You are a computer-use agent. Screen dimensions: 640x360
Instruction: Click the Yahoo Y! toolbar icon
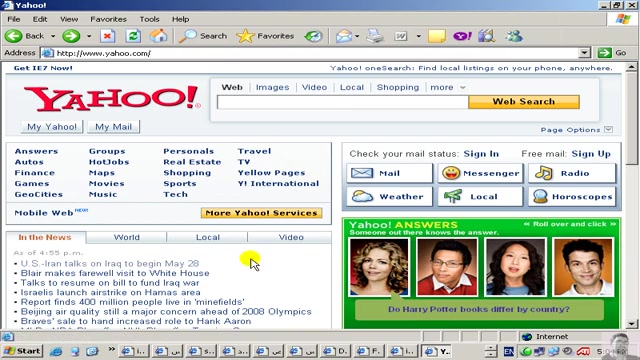pos(462,36)
